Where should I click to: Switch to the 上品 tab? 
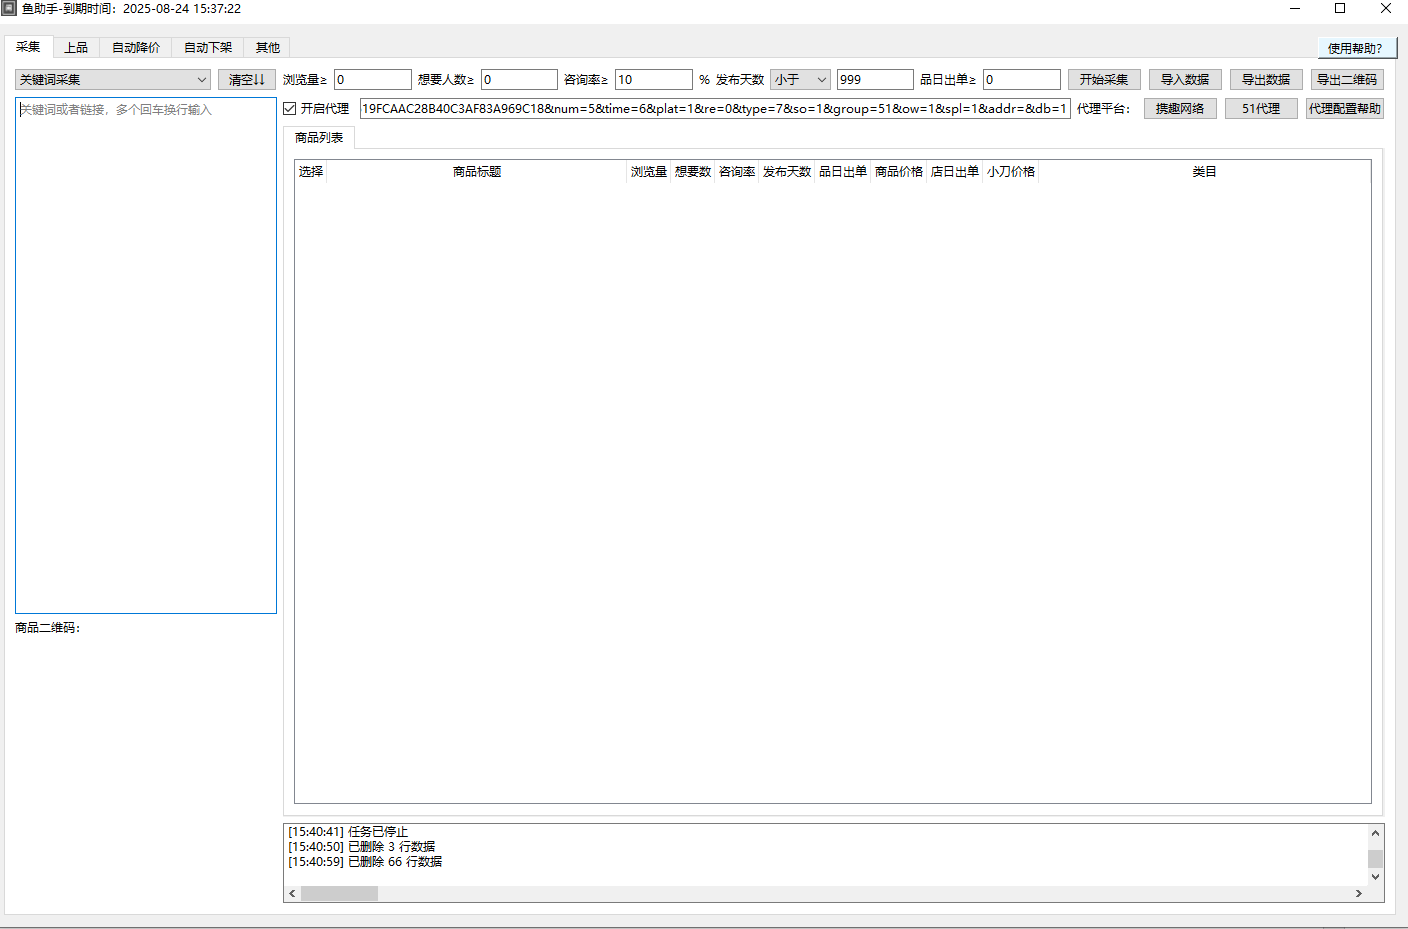click(x=76, y=48)
